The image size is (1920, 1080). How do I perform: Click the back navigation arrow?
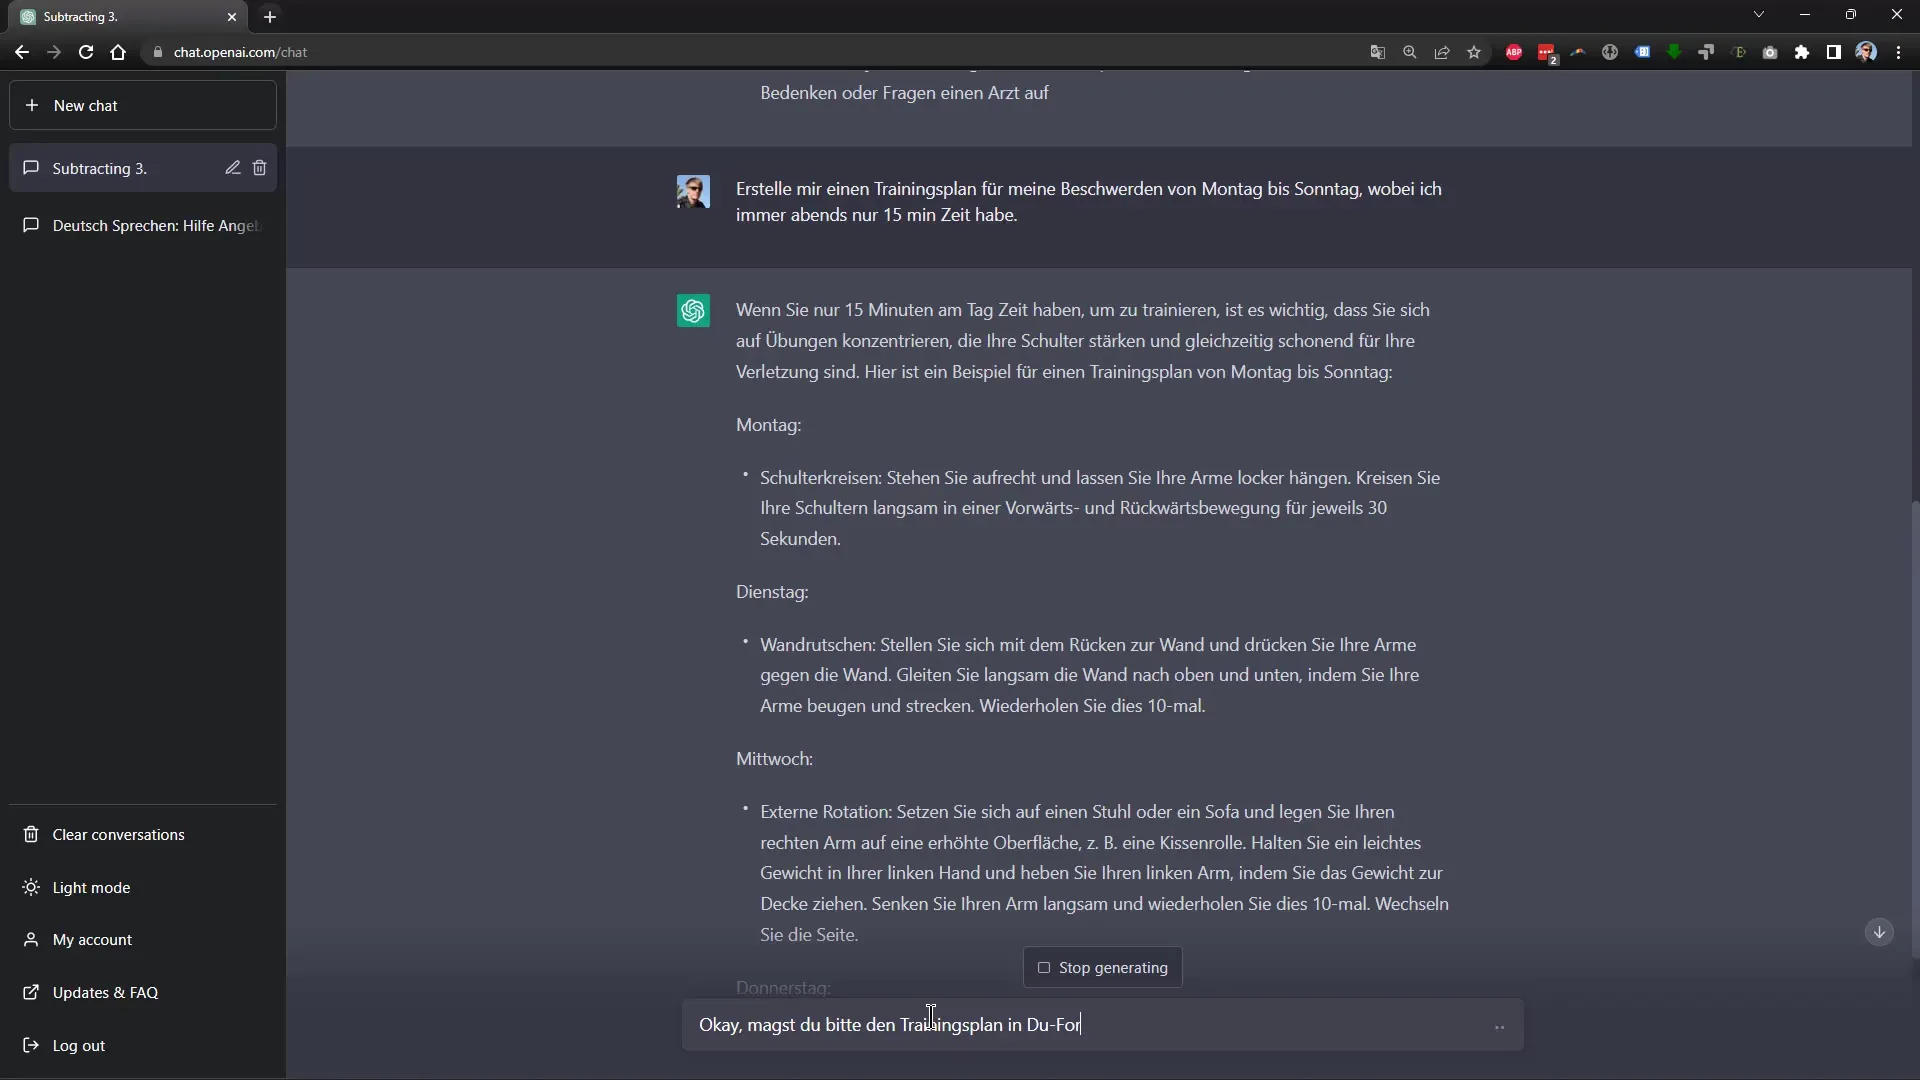[22, 51]
